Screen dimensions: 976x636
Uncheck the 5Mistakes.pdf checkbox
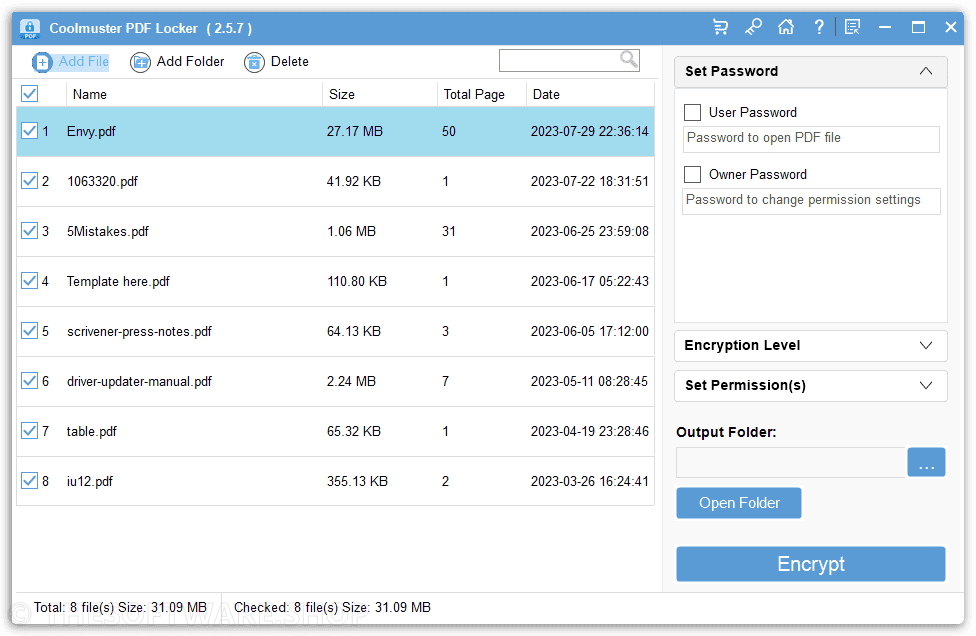click(29, 230)
